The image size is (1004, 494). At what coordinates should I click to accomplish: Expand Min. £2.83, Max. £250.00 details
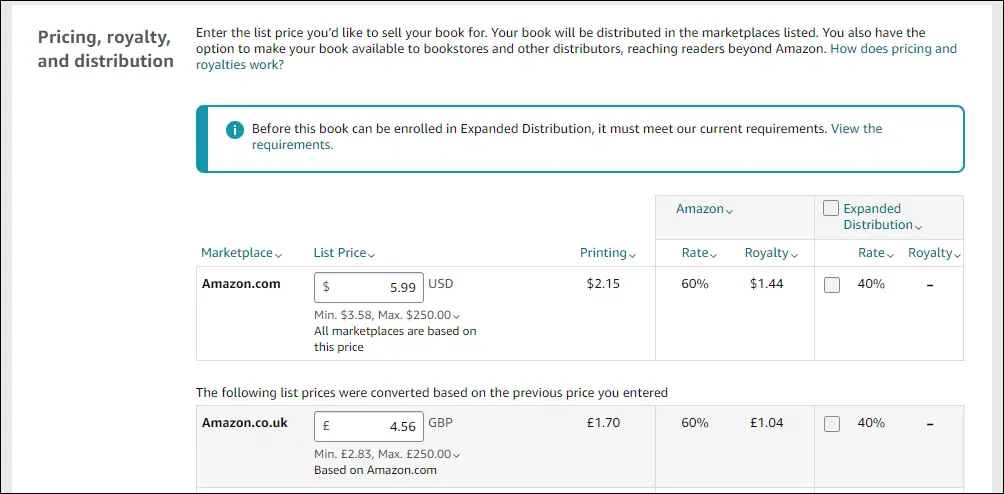(x=387, y=454)
